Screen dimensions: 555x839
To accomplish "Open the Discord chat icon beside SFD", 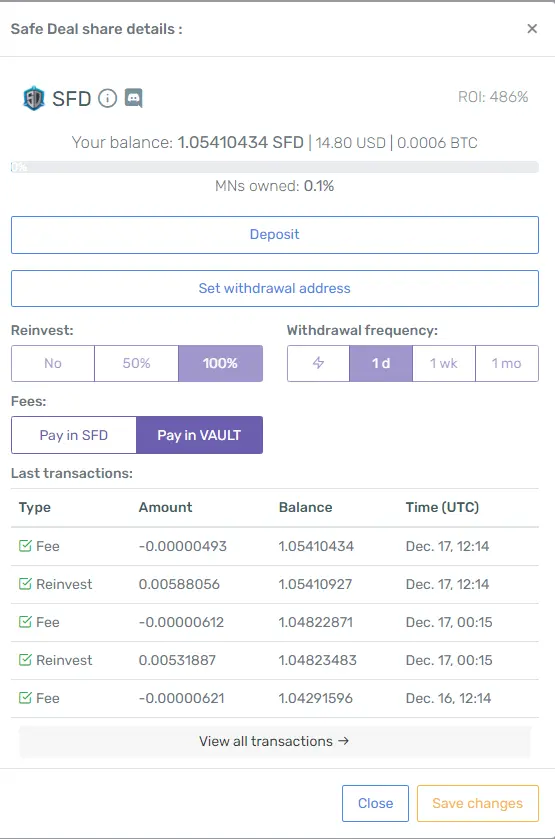I will click(x=134, y=98).
